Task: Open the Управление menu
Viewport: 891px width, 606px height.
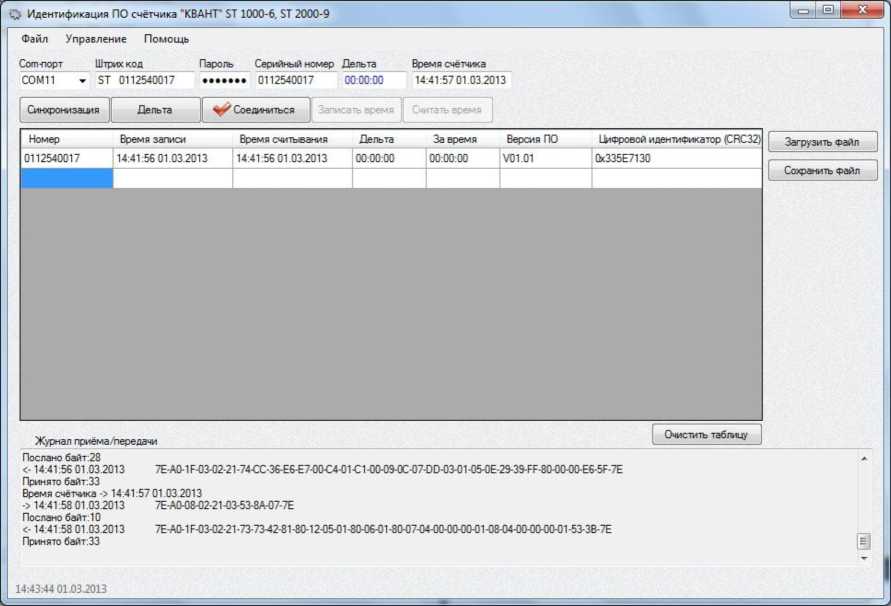Action: coord(96,39)
